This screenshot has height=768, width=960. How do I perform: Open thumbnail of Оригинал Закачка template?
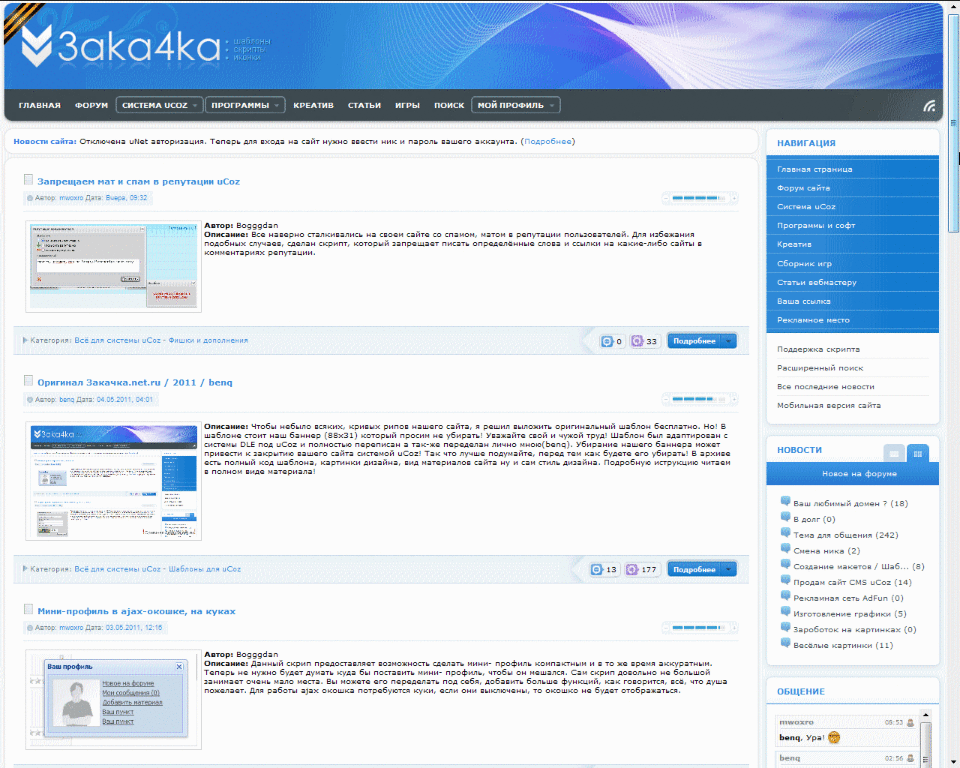coord(113,481)
